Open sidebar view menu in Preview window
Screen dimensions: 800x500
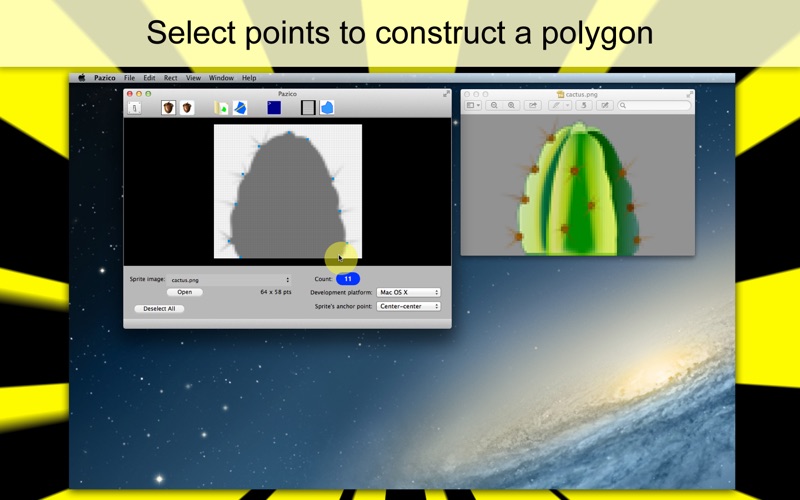[x=473, y=105]
